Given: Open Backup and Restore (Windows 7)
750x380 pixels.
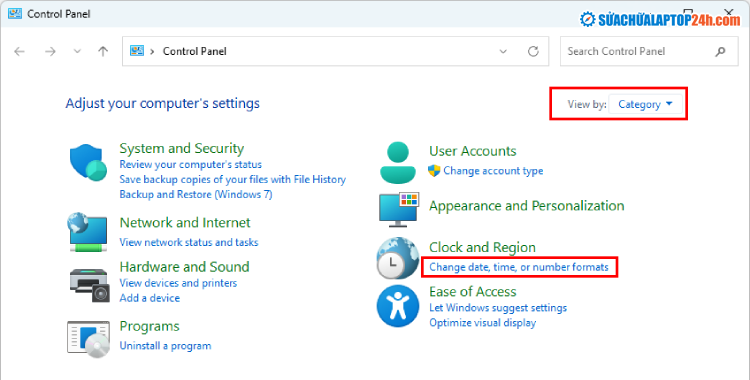Looking at the screenshot, I should (196, 194).
